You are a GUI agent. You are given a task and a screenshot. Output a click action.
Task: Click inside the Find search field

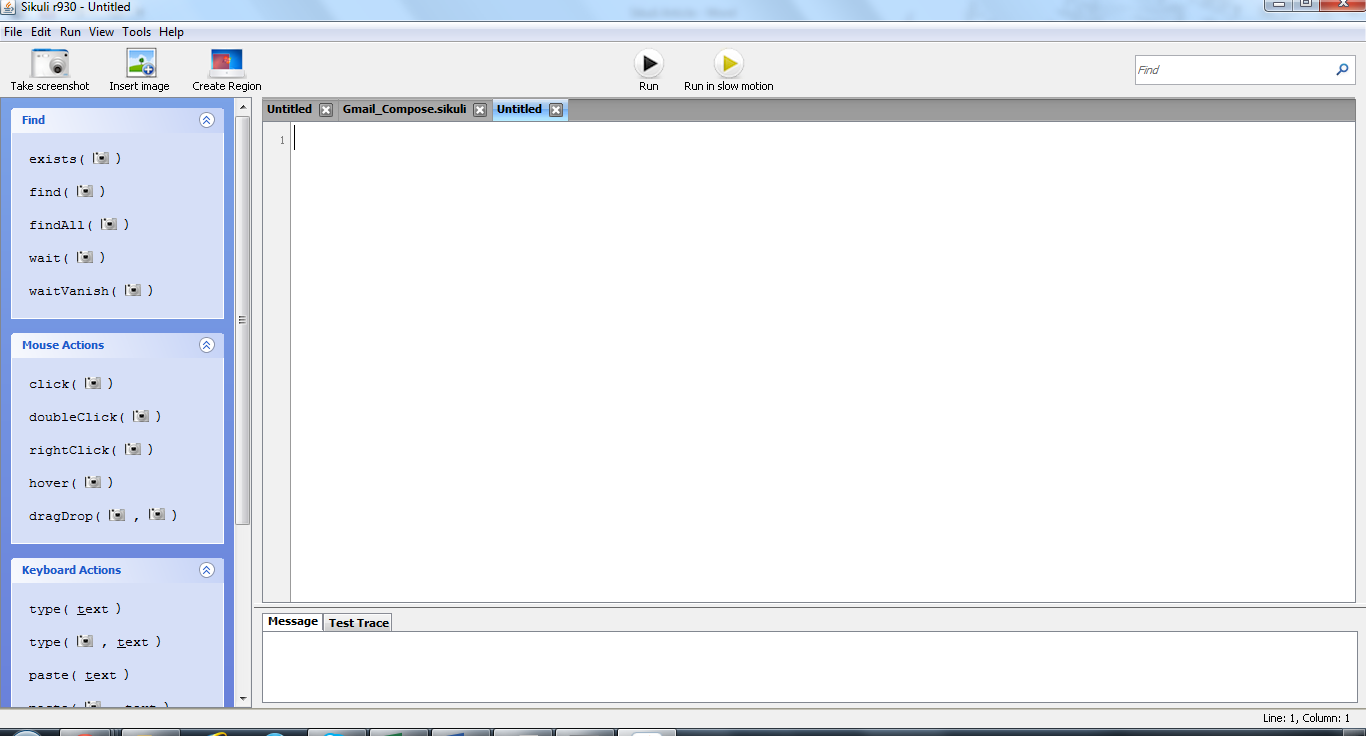1230,69
